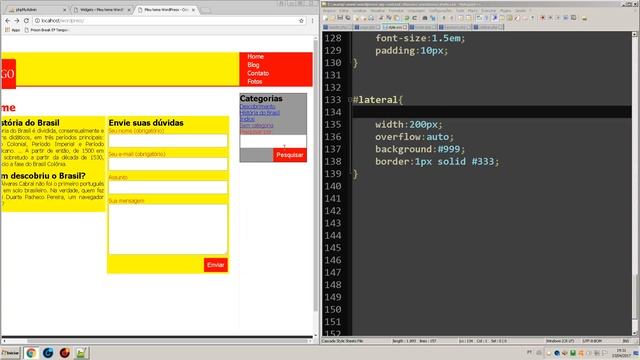Click the Sua mensagem text area
640x360 pixels.
point(168,229)
